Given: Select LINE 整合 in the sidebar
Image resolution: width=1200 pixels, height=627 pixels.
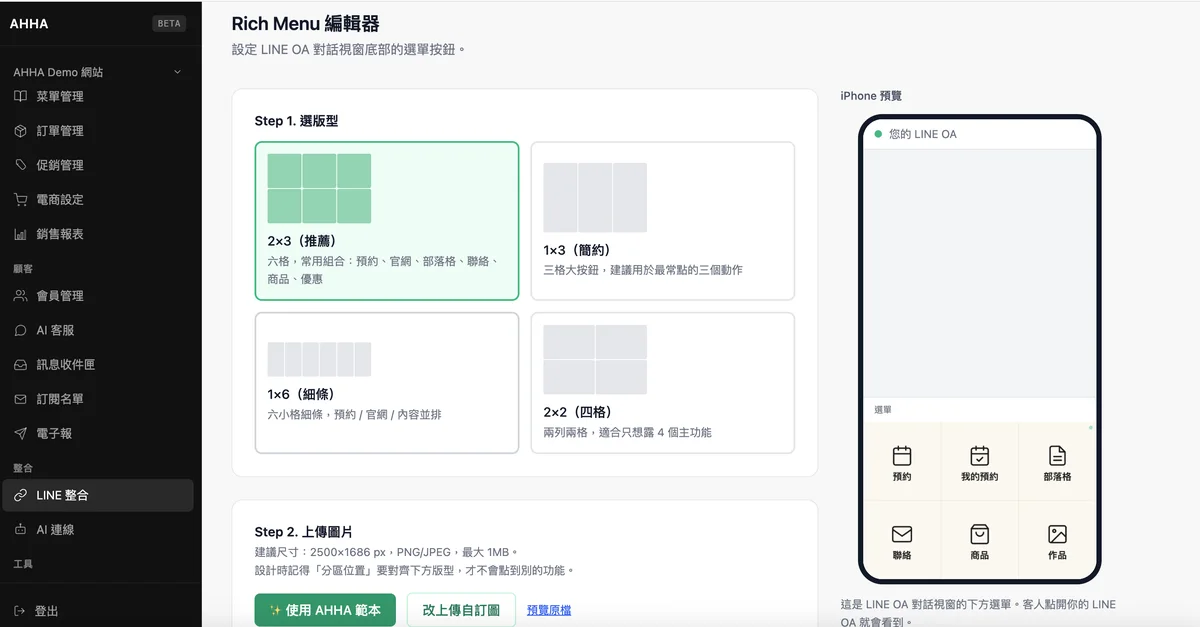Looking at the screenshot, I should [x=98, y=495].
